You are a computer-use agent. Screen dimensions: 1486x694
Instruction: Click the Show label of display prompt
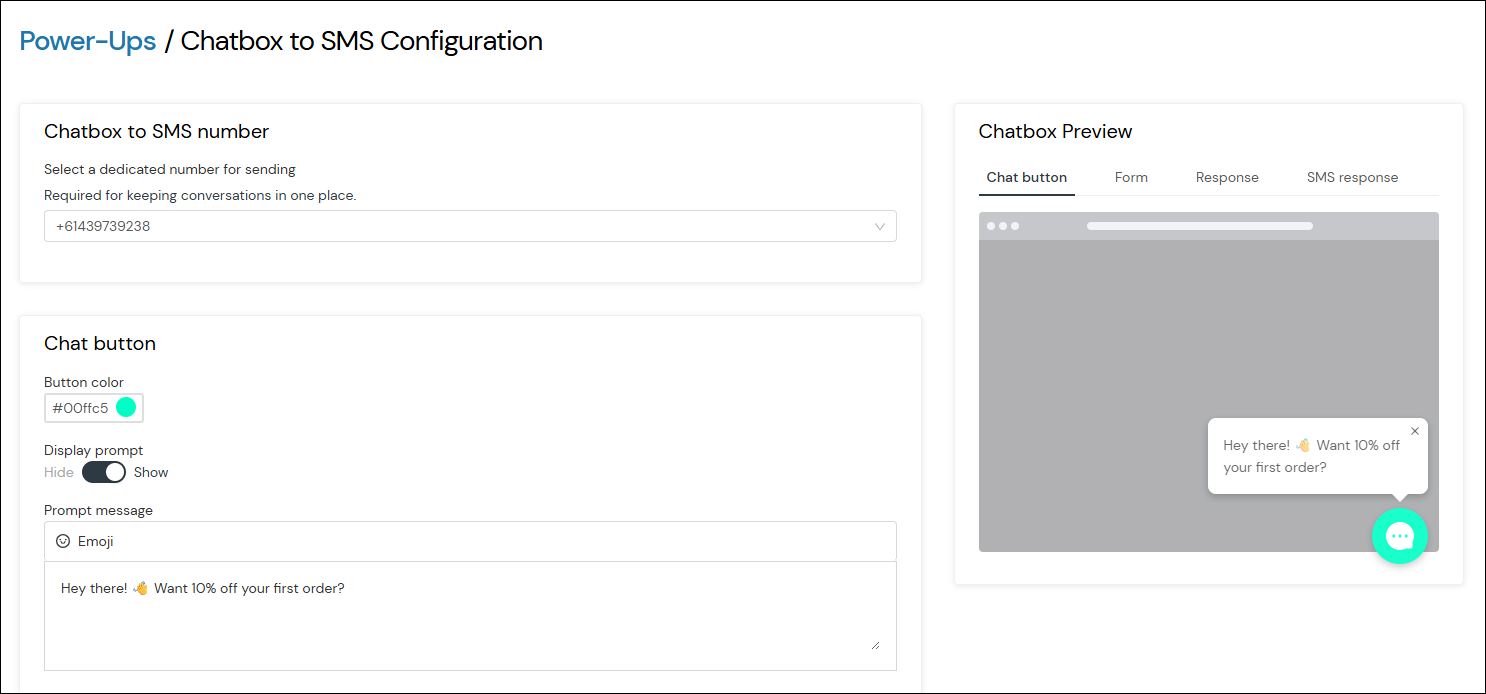click(x=151, y=472)
